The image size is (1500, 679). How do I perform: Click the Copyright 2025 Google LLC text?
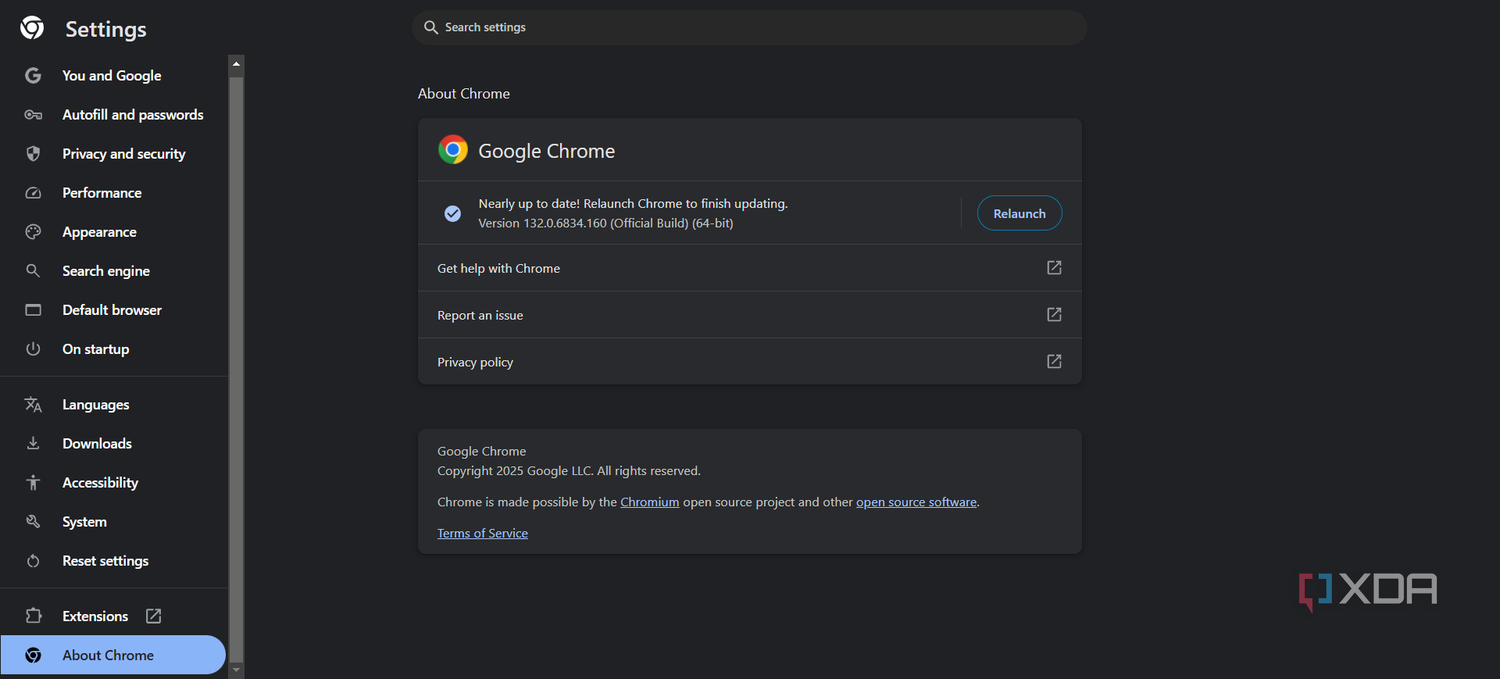569,471
